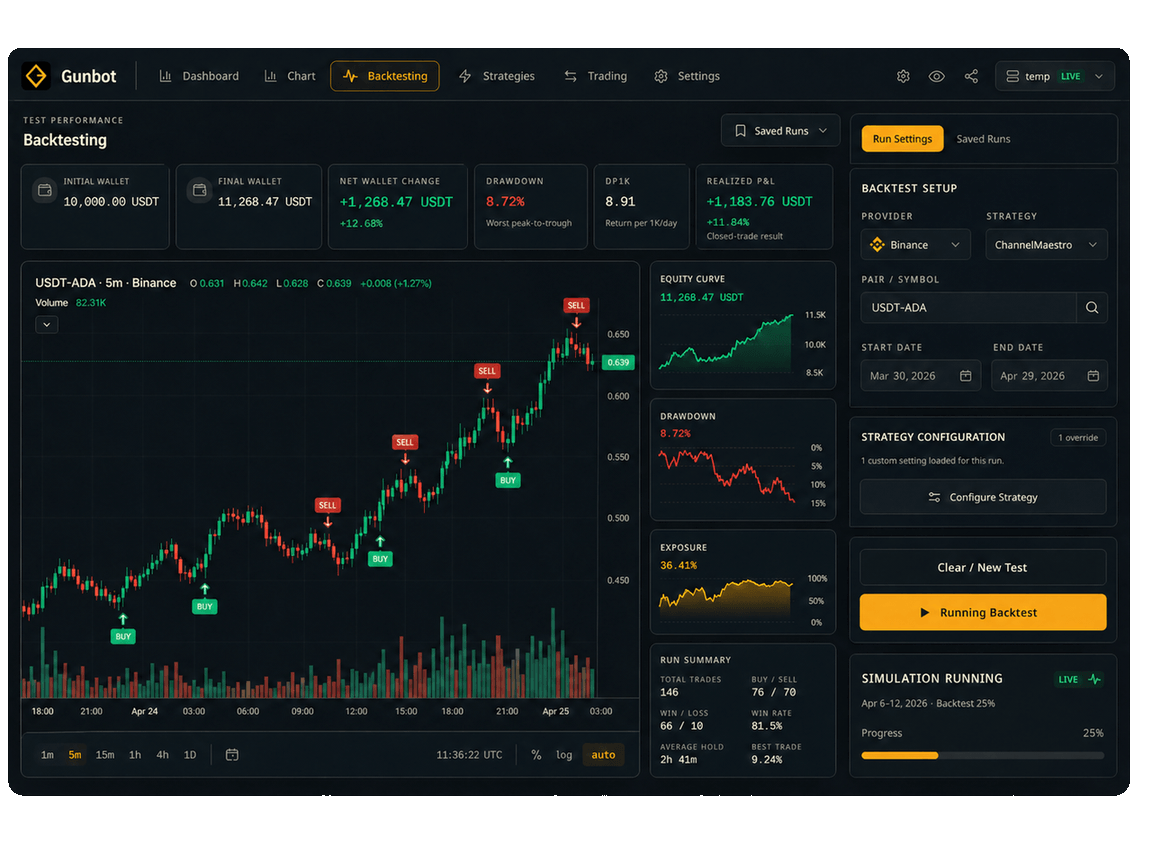Click the USDT-ADA pair input field
This screenshot has height=864, width=1152.
(968, 308)
